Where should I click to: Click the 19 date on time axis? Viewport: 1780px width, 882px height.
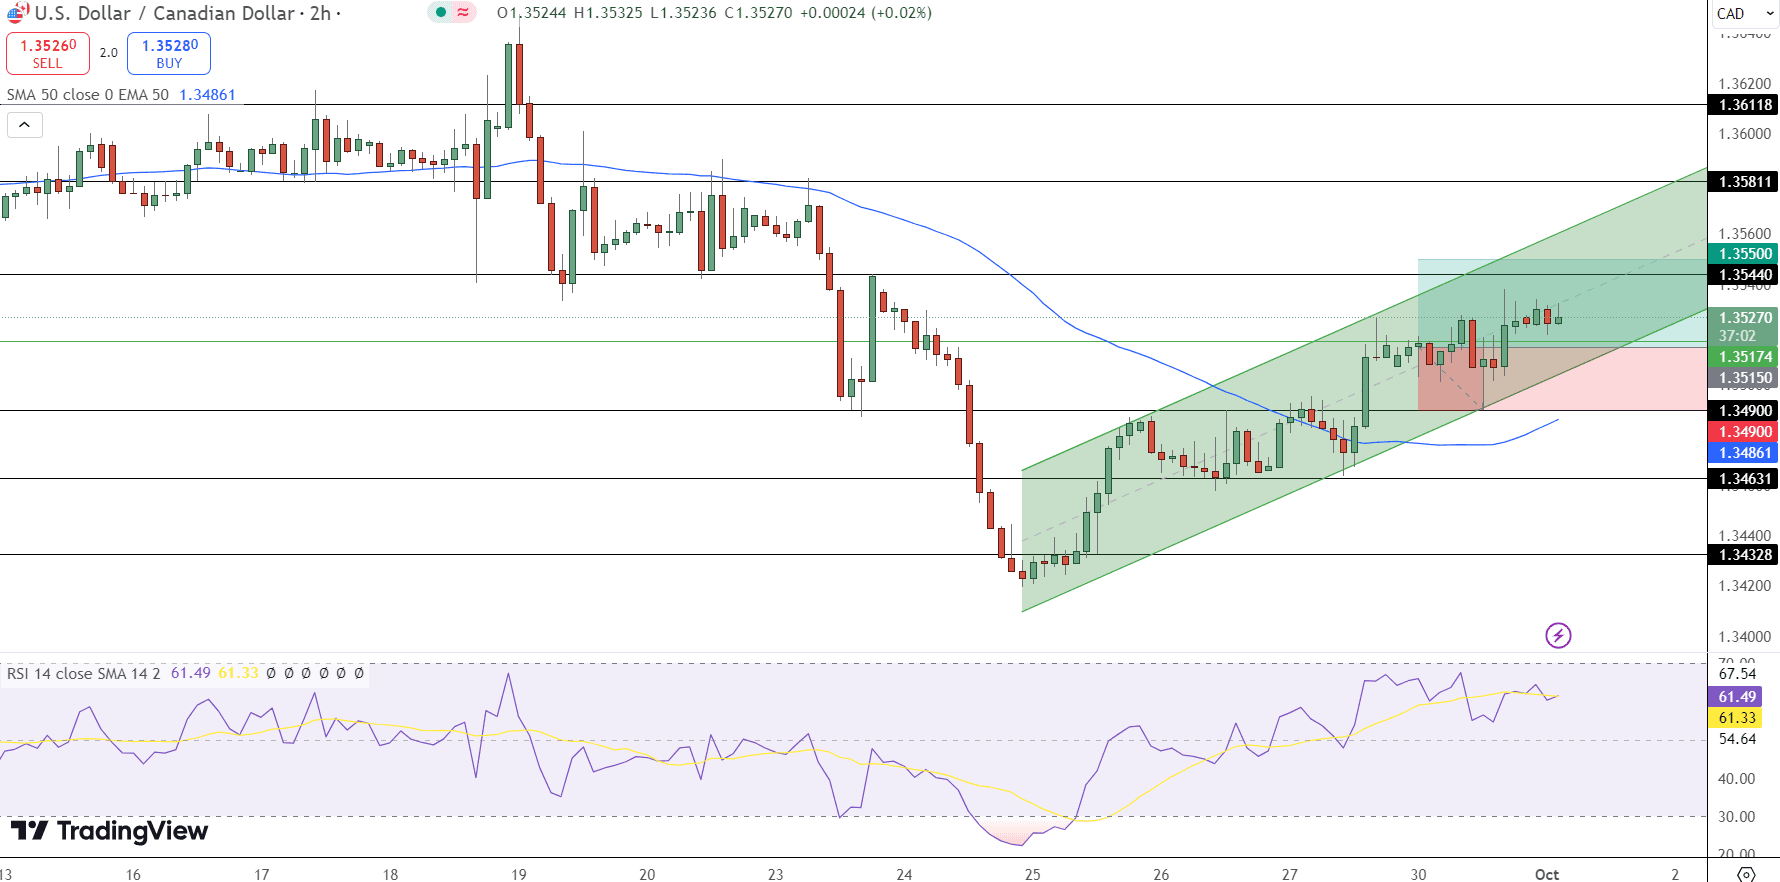coord(519,874)
